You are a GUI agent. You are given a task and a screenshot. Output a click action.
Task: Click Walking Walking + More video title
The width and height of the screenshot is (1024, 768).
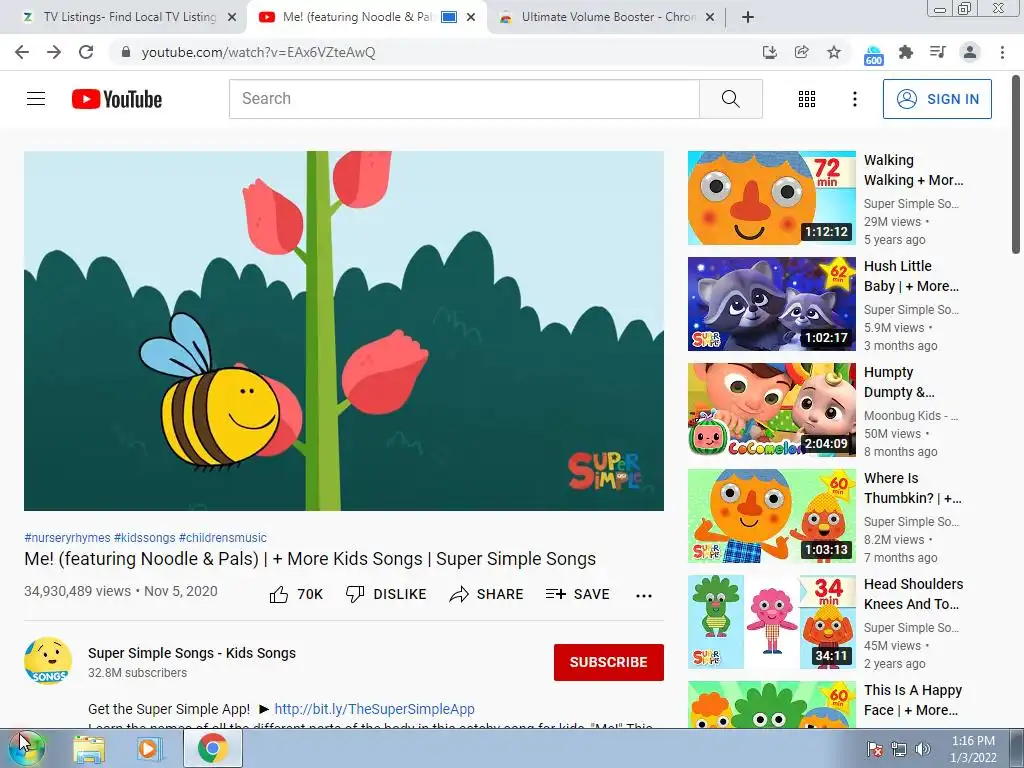click(914, 170)
